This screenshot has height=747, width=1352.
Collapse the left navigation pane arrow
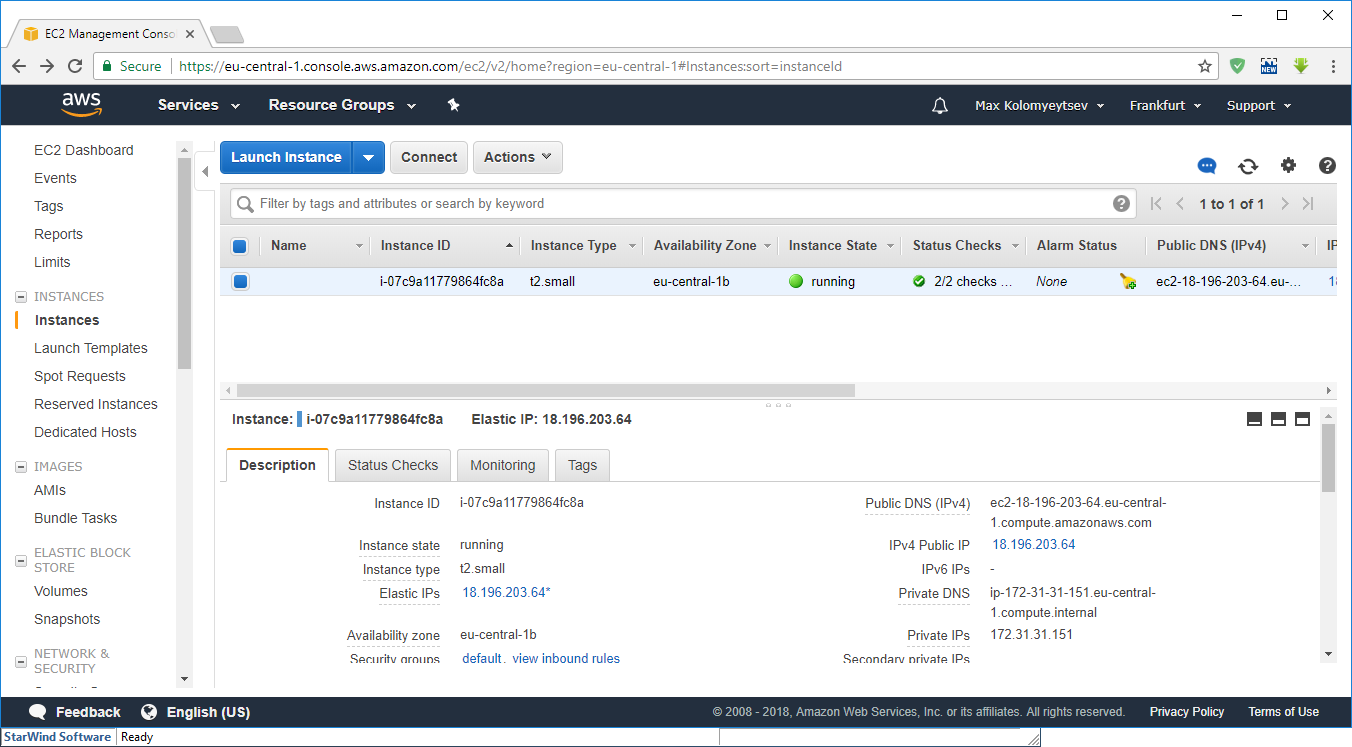pyautogui.click(x=205, y=171)
